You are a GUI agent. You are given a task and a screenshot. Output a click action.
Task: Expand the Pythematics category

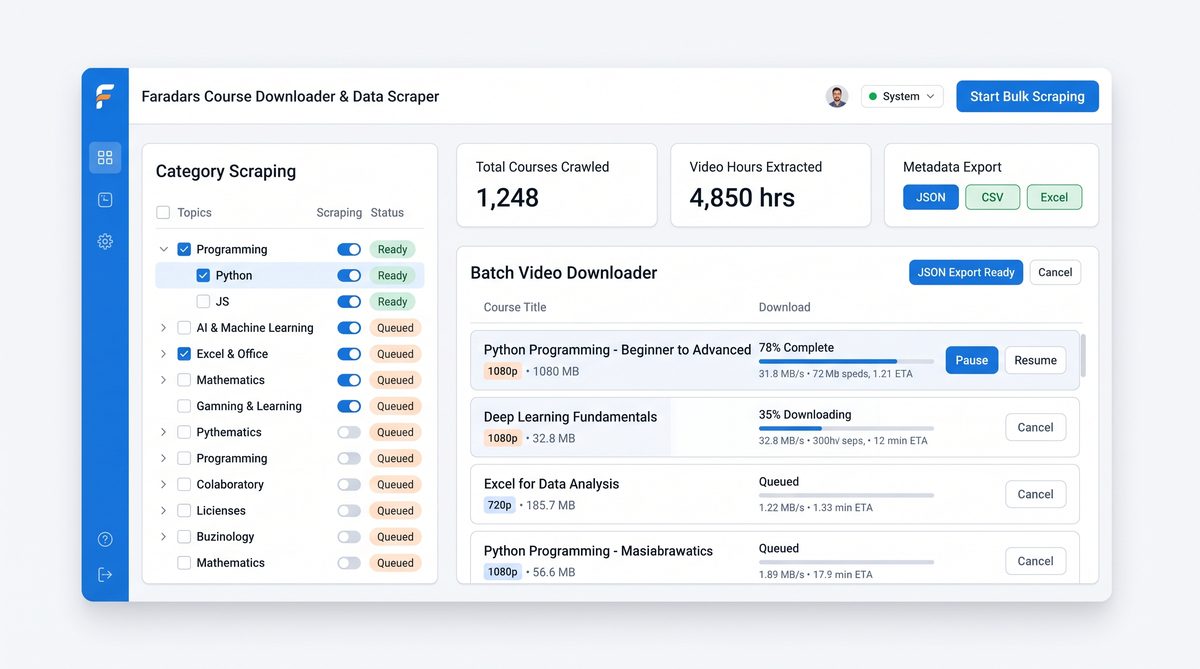click(163, 432)
